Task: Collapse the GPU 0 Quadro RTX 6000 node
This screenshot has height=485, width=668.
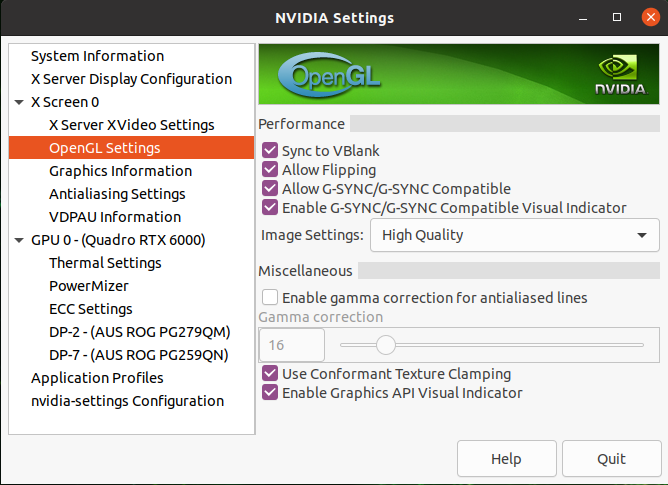Action: pos(20,240)
